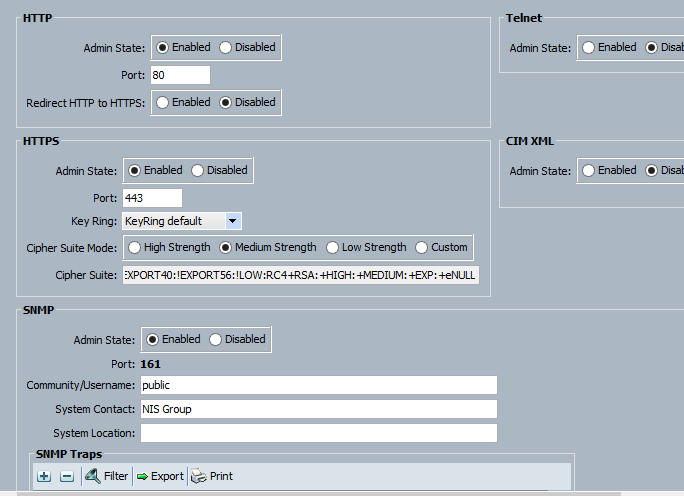Focus the Cipher Suite text field
The image size is (684, 496).
click(x=301, y=275)
